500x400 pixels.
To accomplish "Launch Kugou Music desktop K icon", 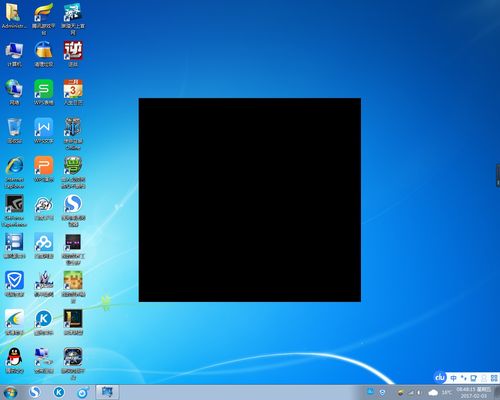I will [44, 319].
